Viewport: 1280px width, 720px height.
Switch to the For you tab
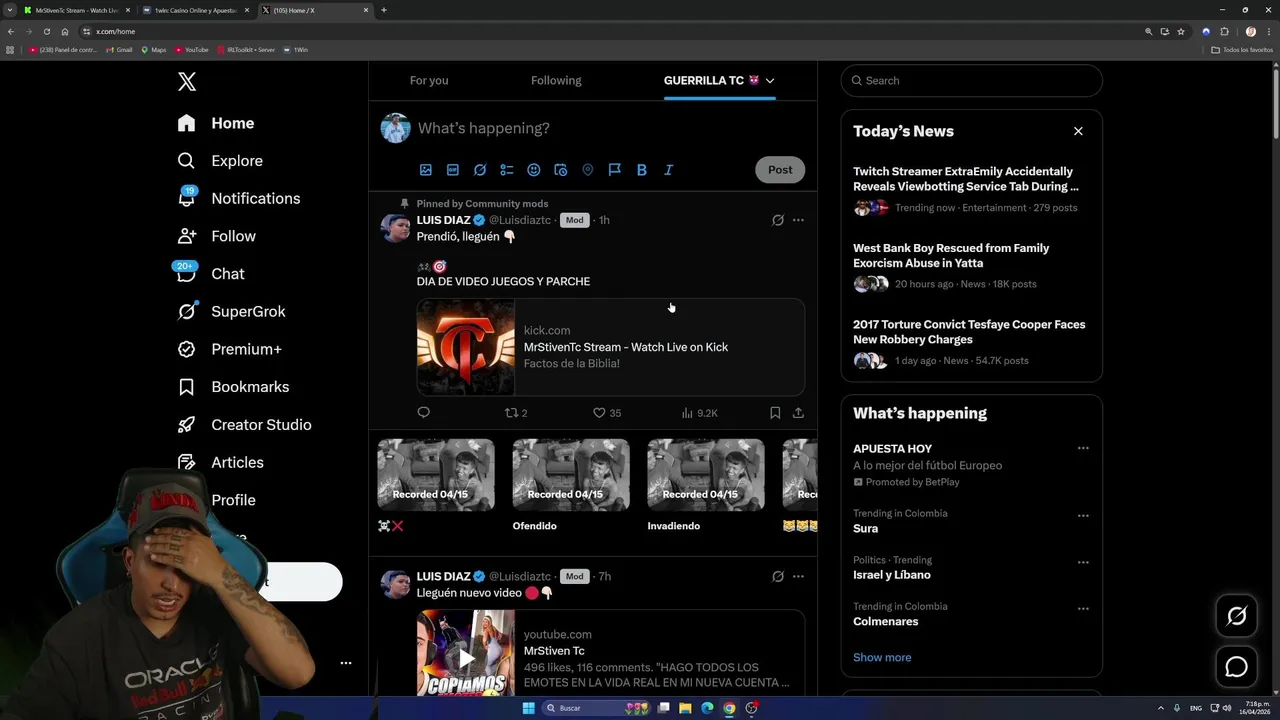point(429,81)
